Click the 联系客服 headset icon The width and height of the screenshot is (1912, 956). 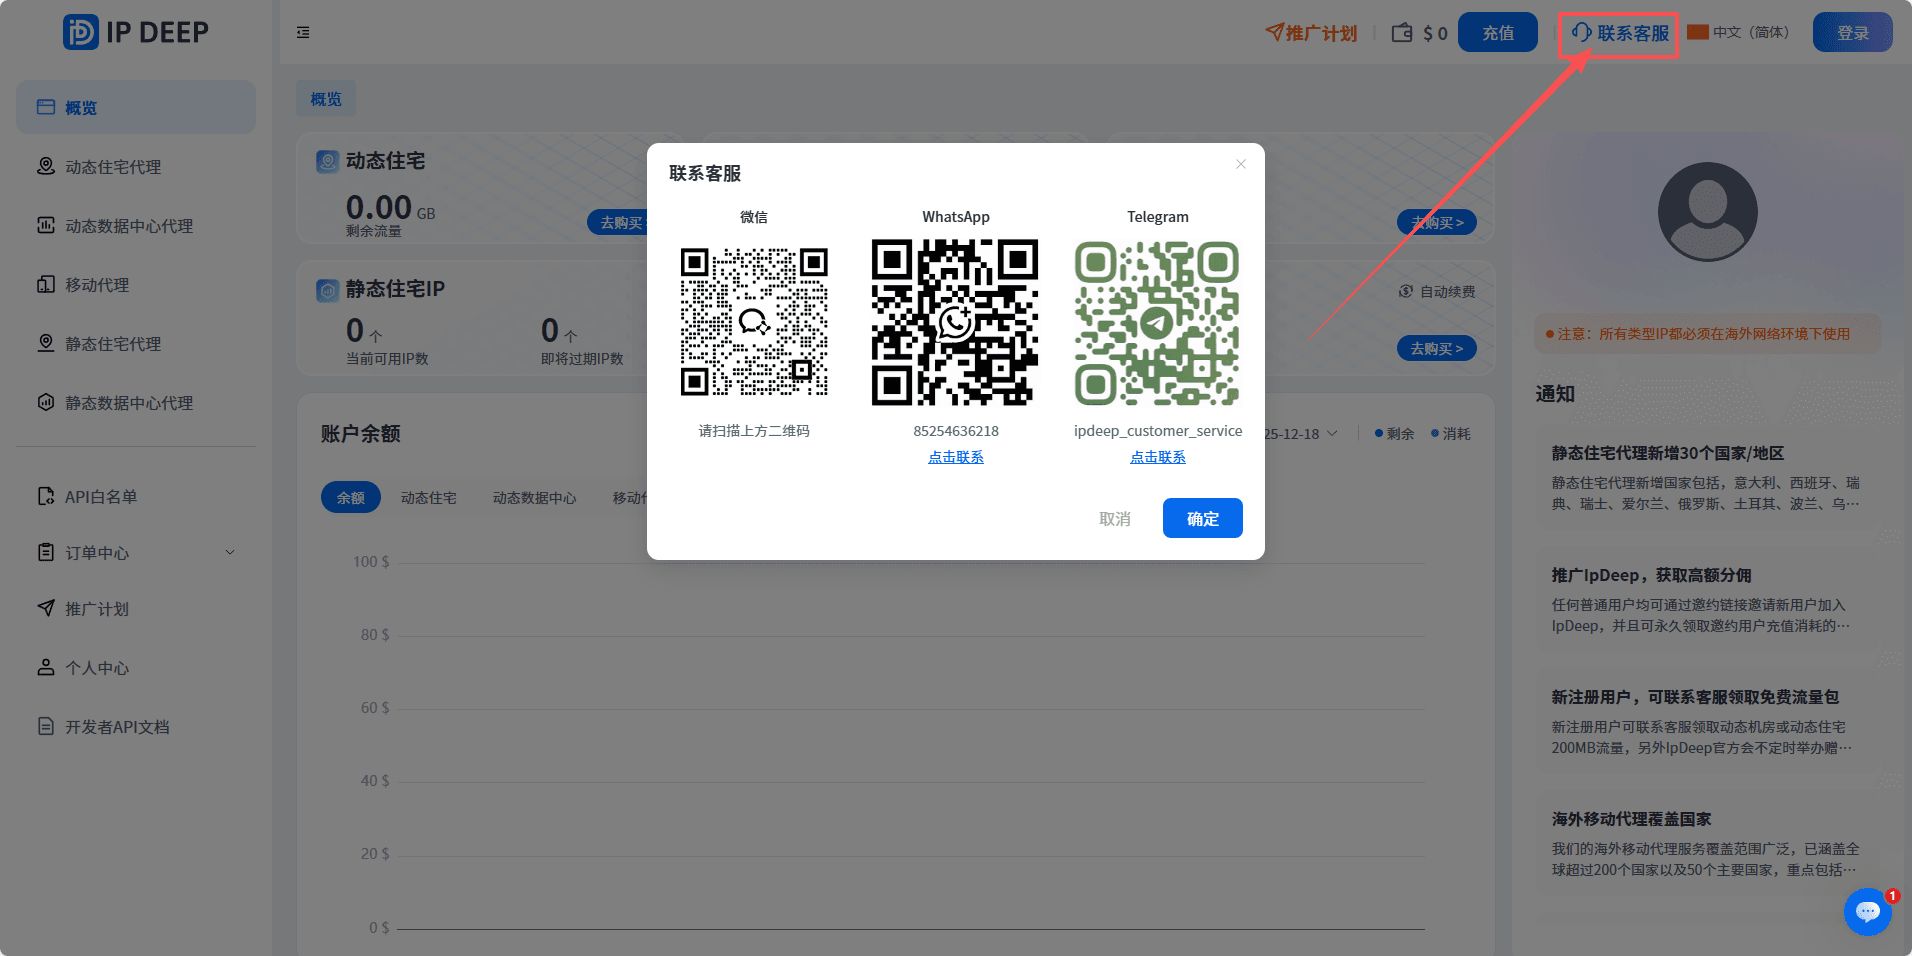coord(1582,33)
